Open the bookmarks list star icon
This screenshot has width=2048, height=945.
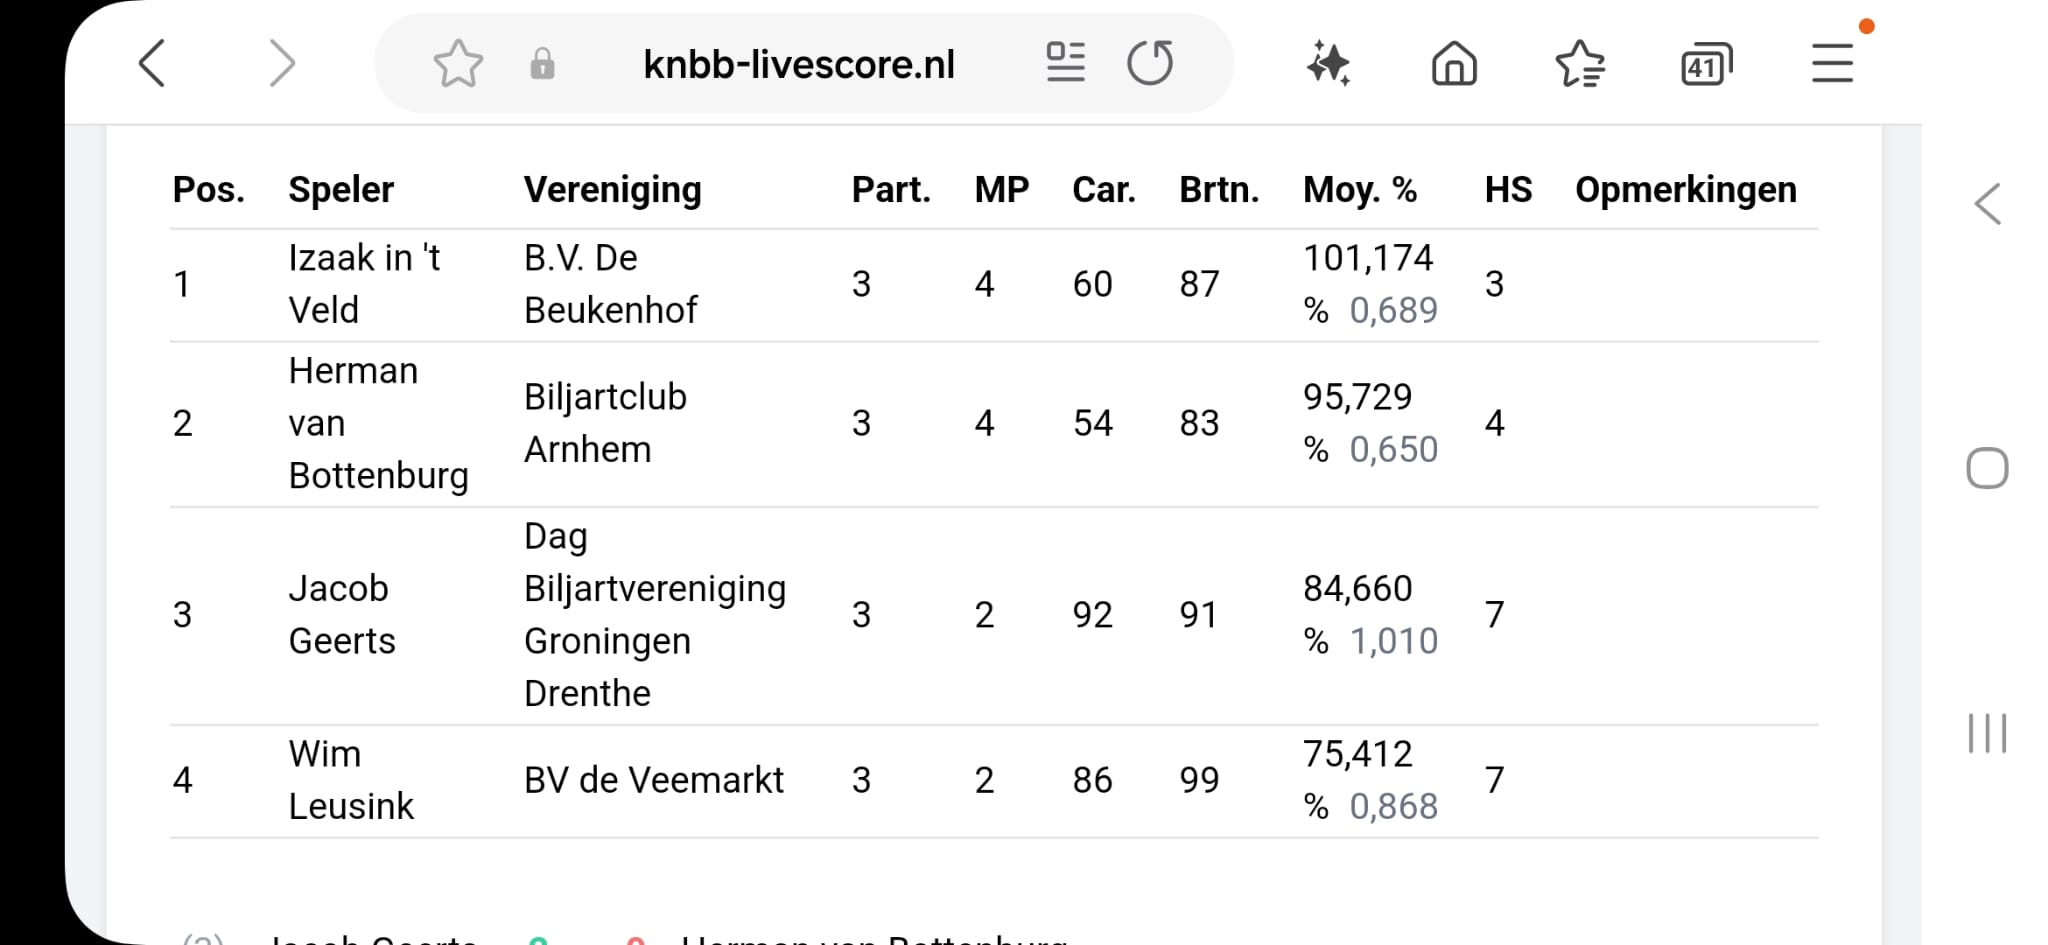1580,64
